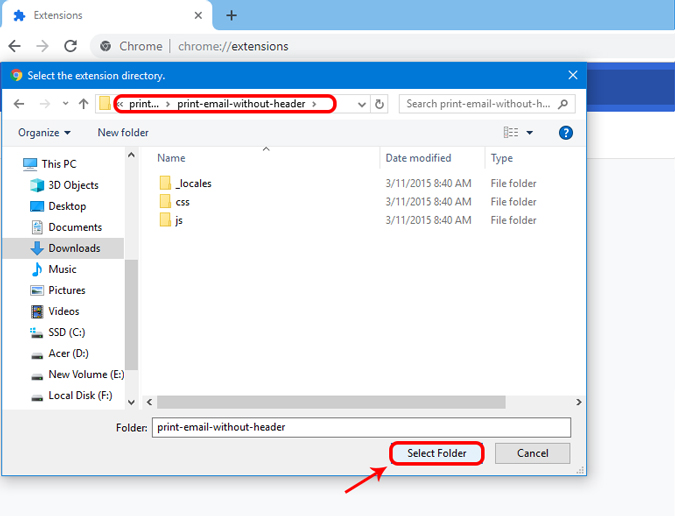
Task: Click the dialog Up one level arrow
Action: [84, 104]
